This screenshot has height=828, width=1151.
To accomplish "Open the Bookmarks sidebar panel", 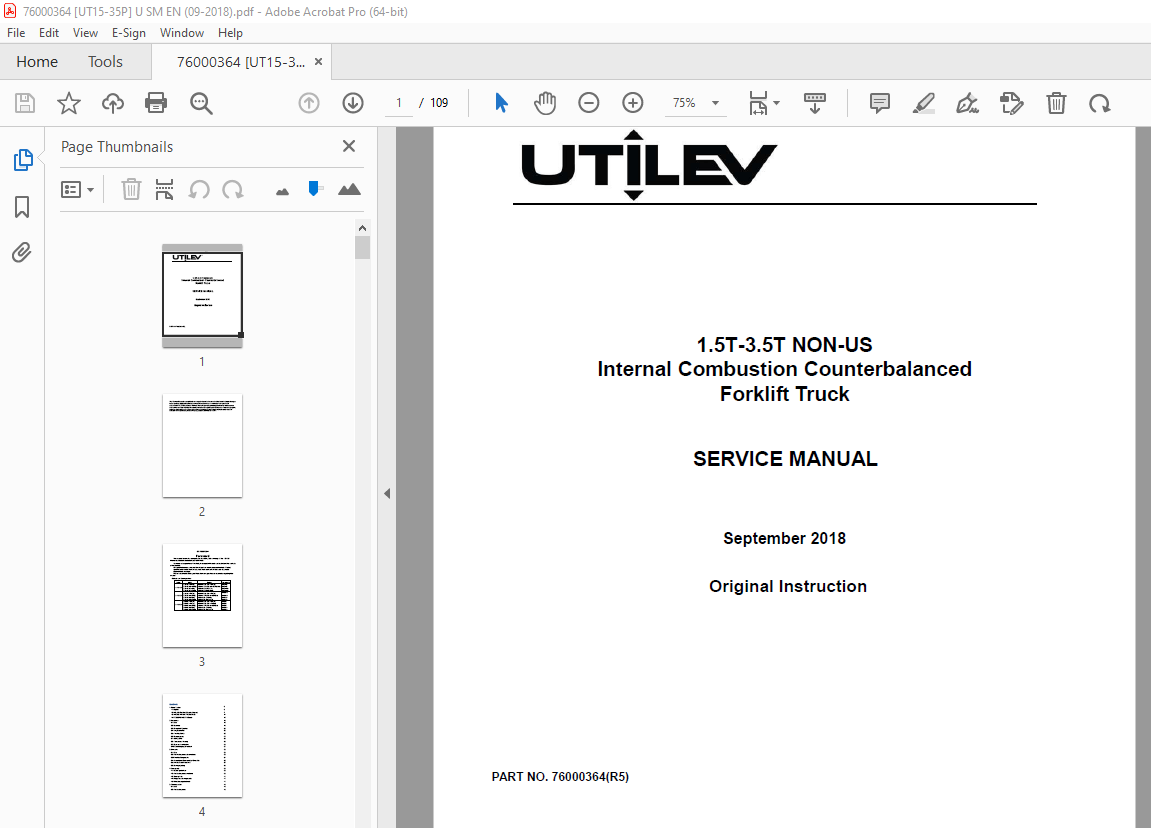I will [x=22, y=207].
